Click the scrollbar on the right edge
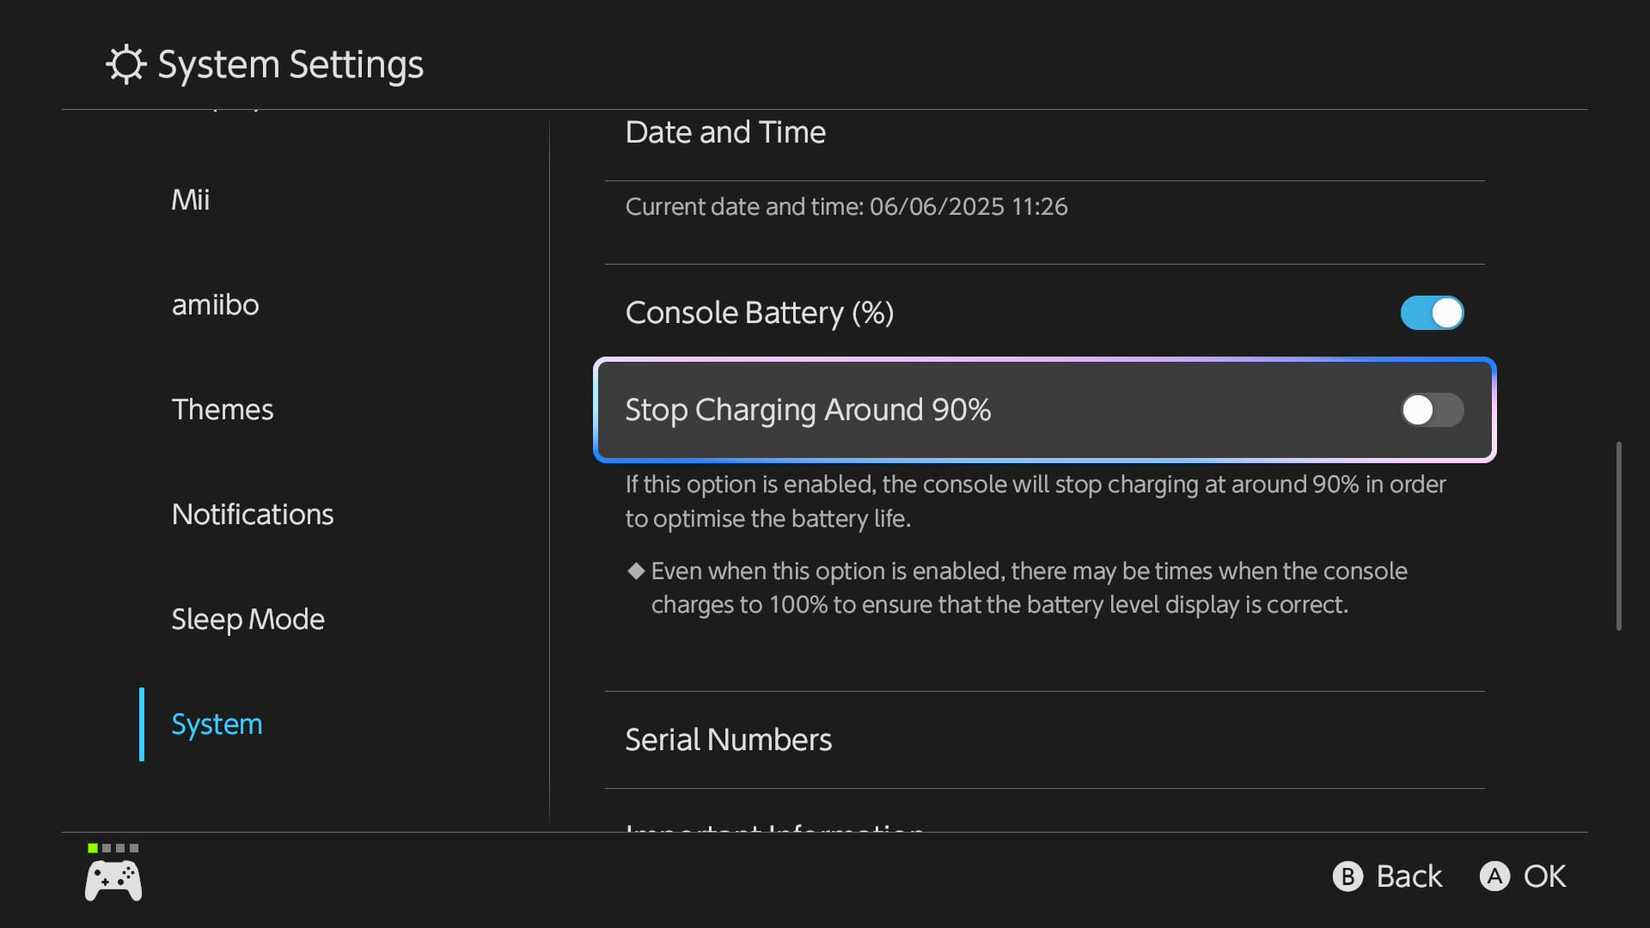This screenshot has height=928, width=1650. pyautogui.click(x=1619, y=530)
